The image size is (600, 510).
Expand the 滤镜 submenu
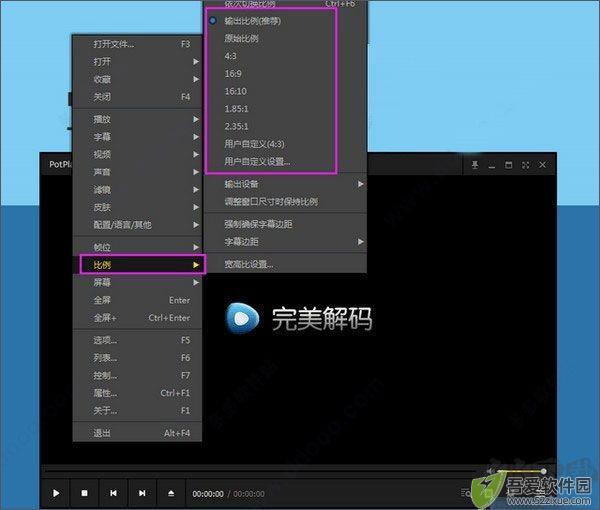pyautogui.click(x=137, y=190)
